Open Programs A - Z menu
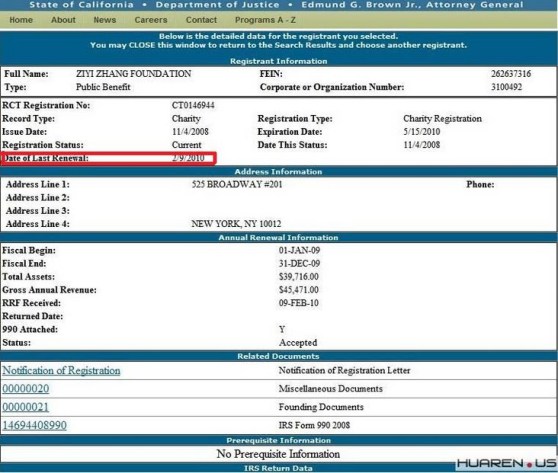This screenshot has width=558, height=473. 265,20
